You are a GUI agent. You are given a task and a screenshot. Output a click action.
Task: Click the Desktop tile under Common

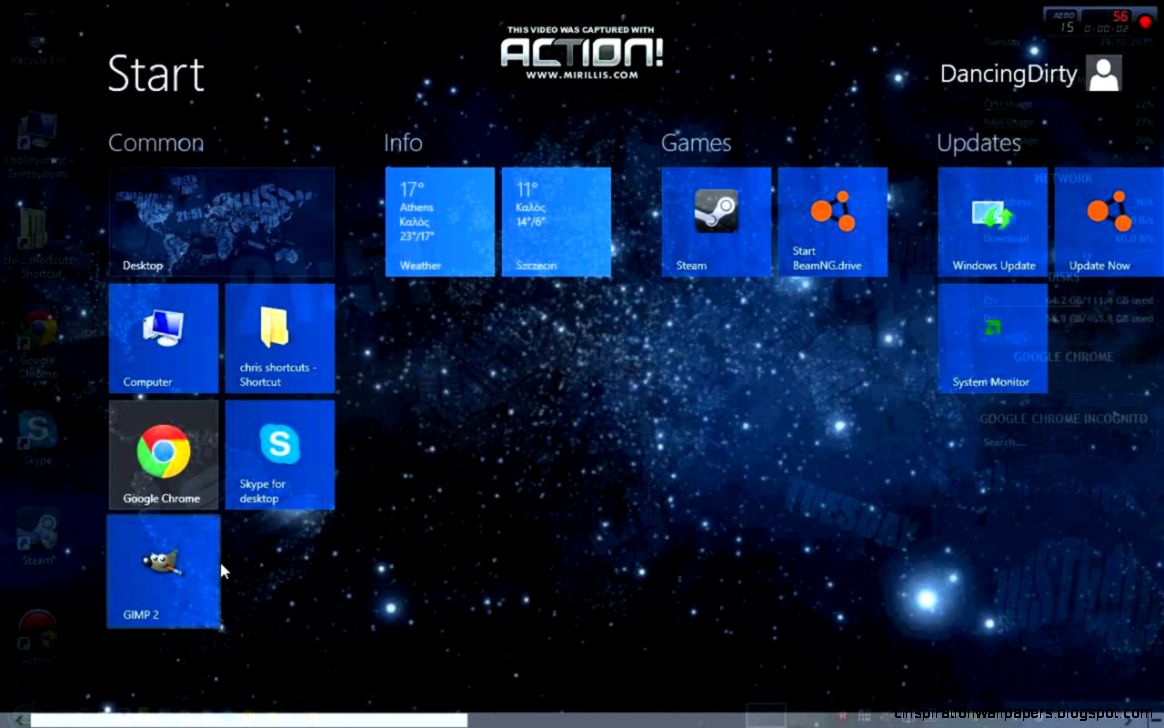point(221,220)
